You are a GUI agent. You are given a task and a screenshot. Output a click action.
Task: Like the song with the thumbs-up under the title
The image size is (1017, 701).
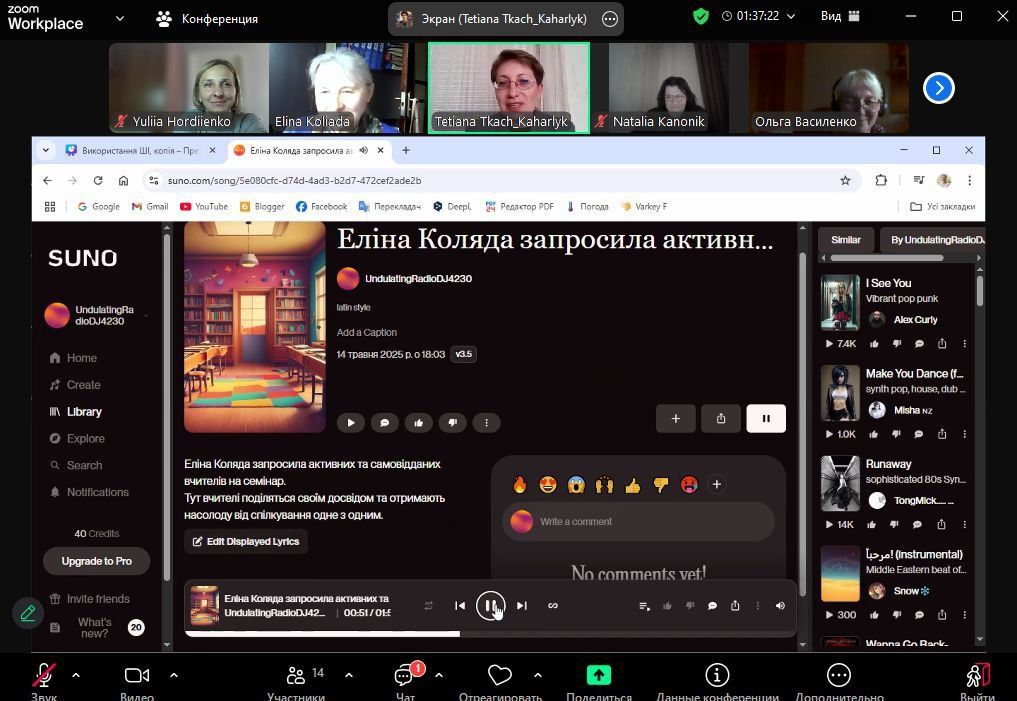coord(418,423)
